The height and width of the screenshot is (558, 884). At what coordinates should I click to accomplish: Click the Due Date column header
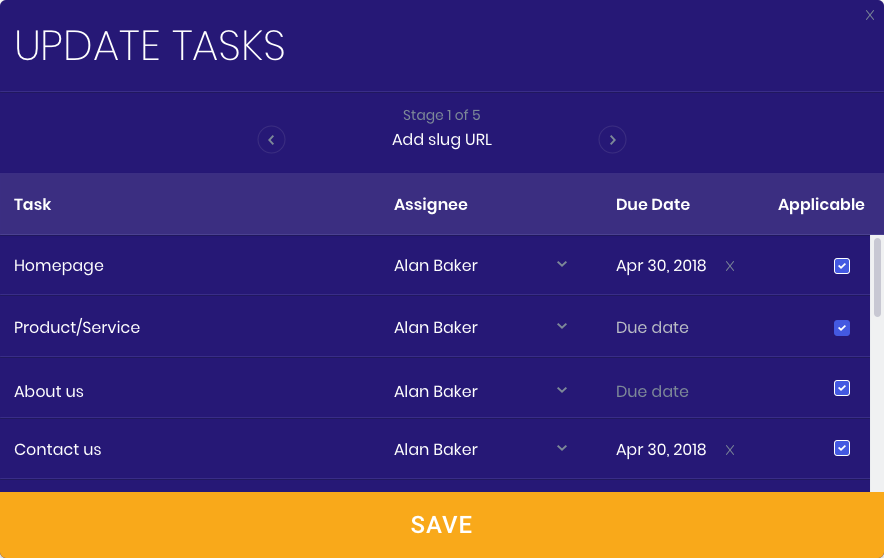click(653, 204)
